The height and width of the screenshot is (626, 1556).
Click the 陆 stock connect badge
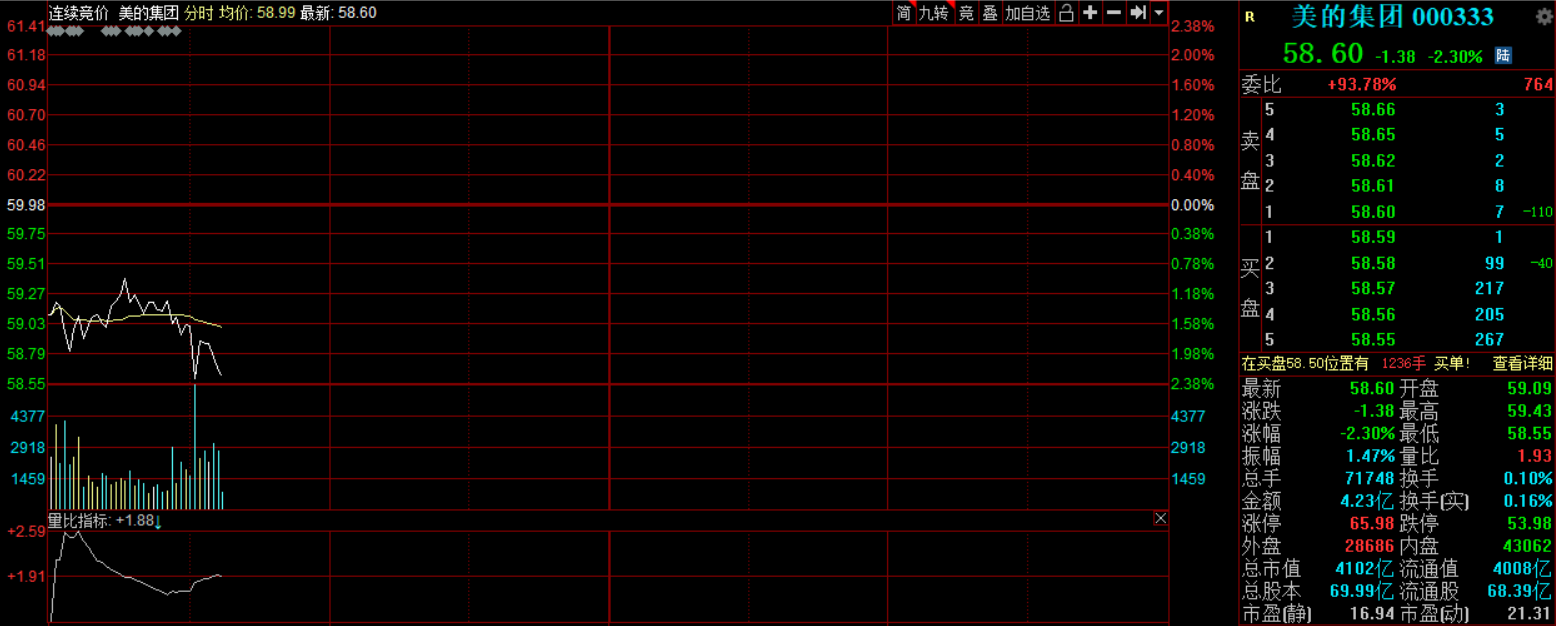tap(1503, 56)
